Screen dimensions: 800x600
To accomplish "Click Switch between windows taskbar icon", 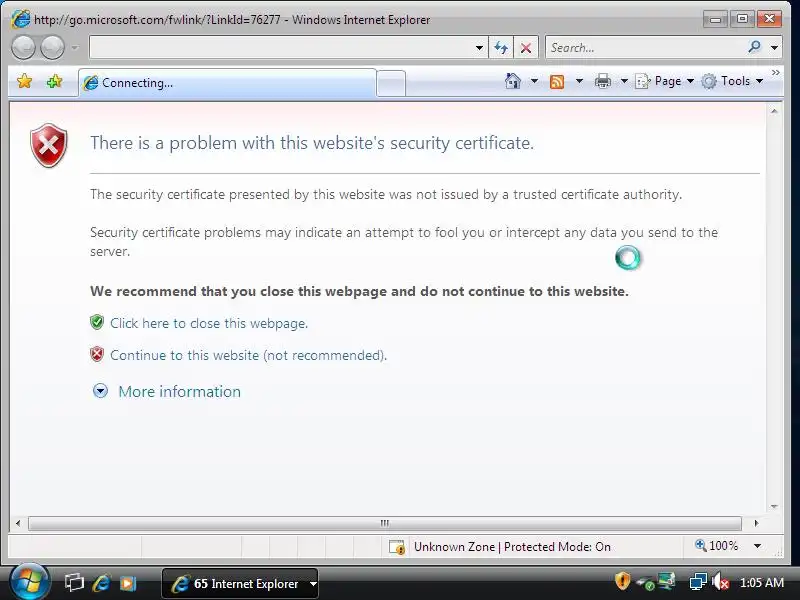I will coord(74,583).
